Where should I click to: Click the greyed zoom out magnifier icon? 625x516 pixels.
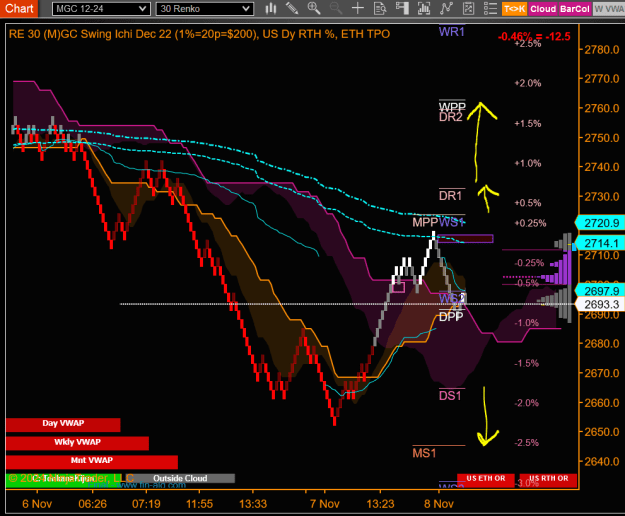click(x=336, y=8)
